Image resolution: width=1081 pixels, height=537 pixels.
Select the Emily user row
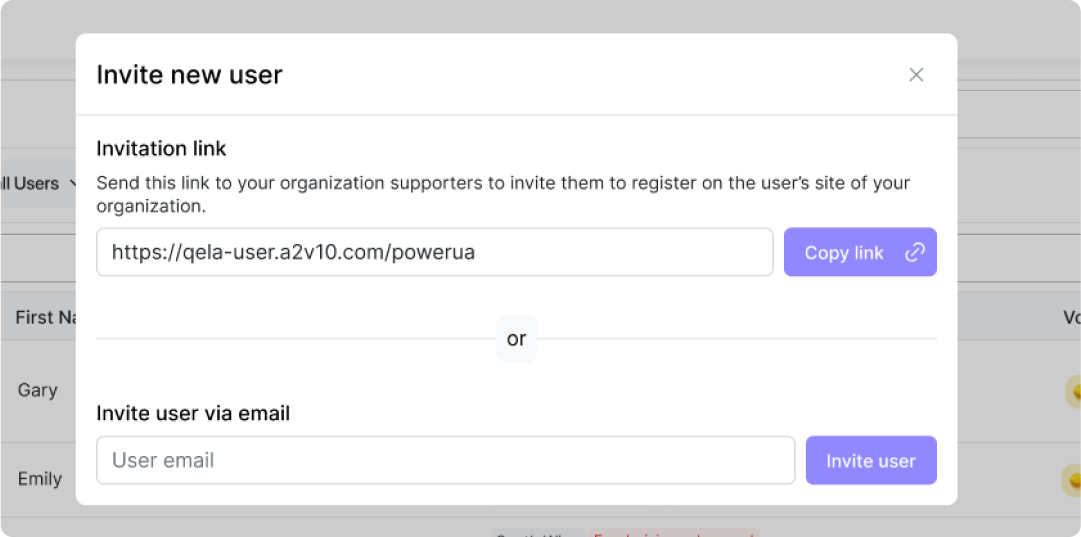pos(40,480)
